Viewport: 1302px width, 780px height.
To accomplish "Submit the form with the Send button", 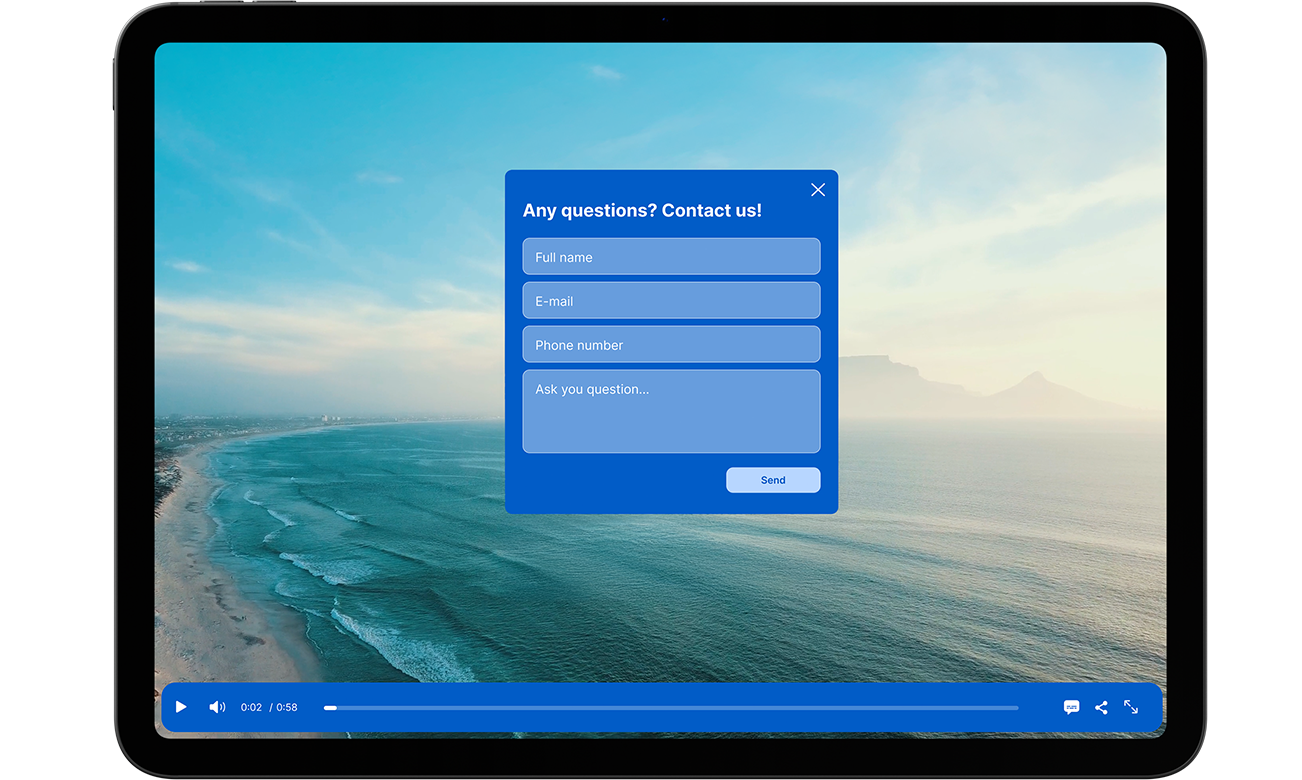I will tap(773, 480).
